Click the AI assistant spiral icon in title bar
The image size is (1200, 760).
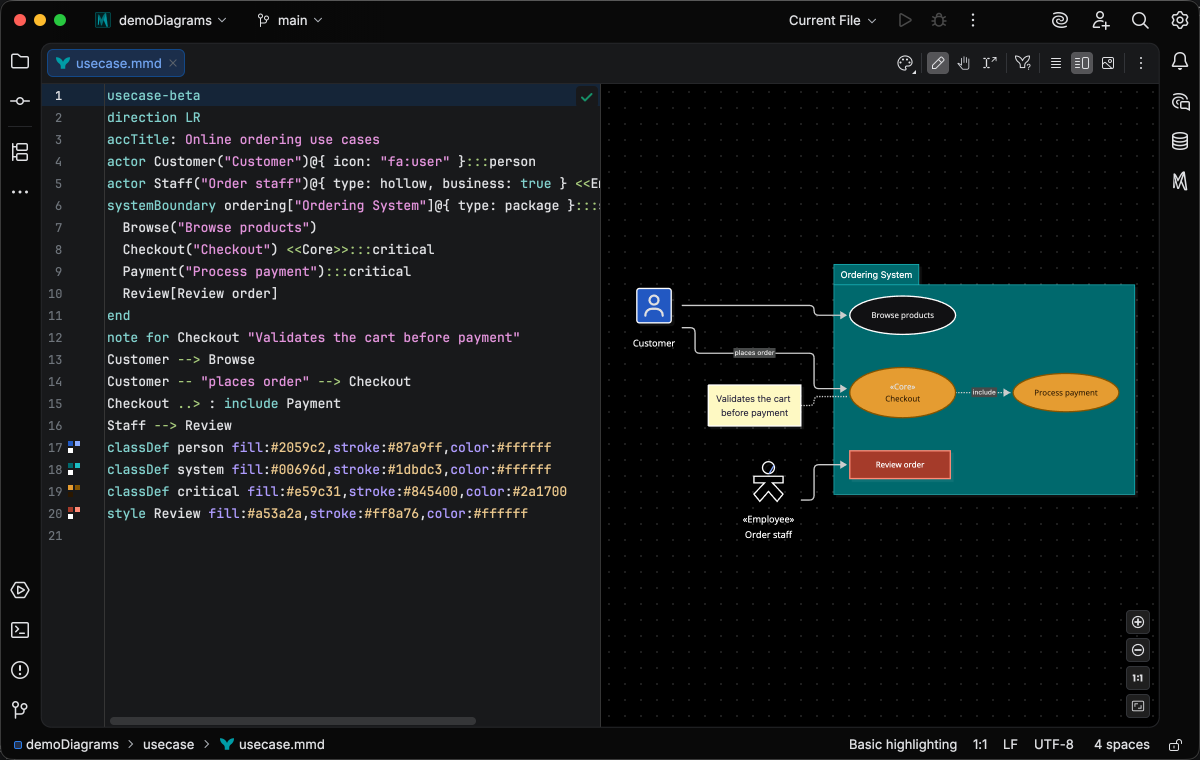click(1060, 20)
